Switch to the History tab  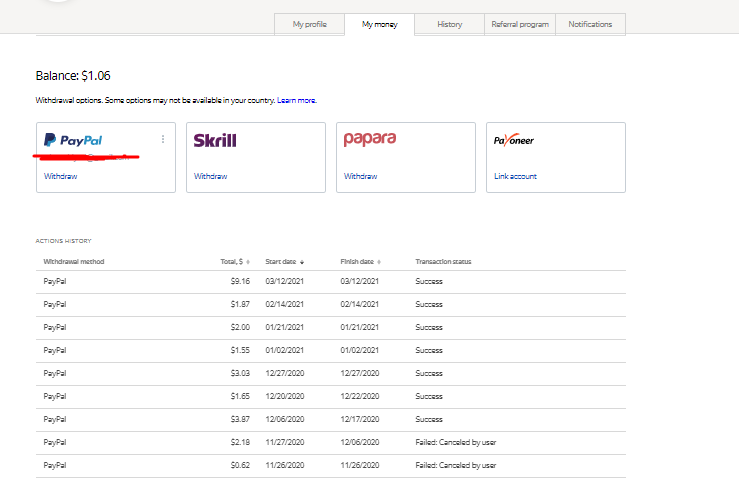[x=450, y=24]
